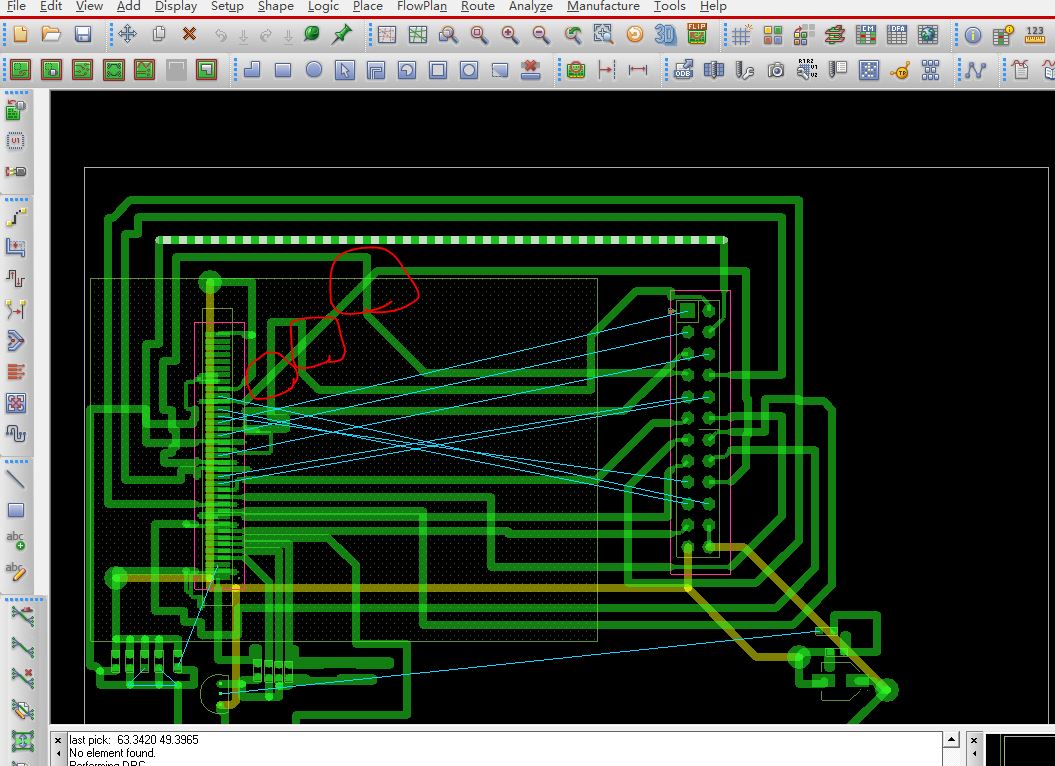The height and width of the screenshot is (766, 1055).
Task: Open the Shape menu
Action: coord(276,6)
